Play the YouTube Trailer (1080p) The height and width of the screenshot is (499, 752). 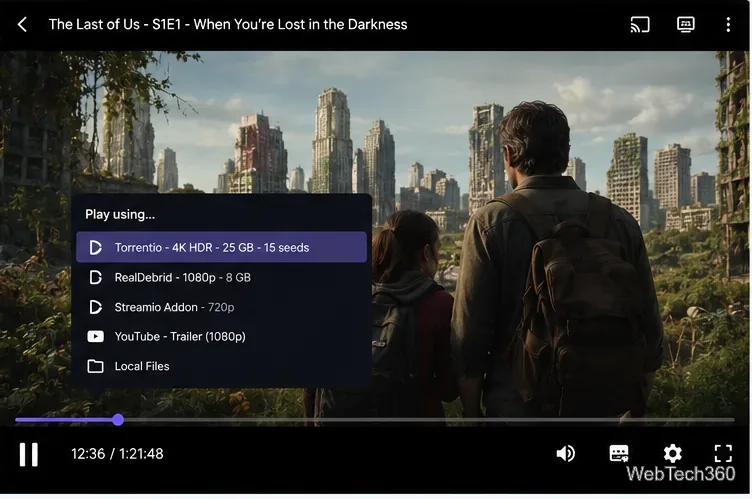[222, 336]
